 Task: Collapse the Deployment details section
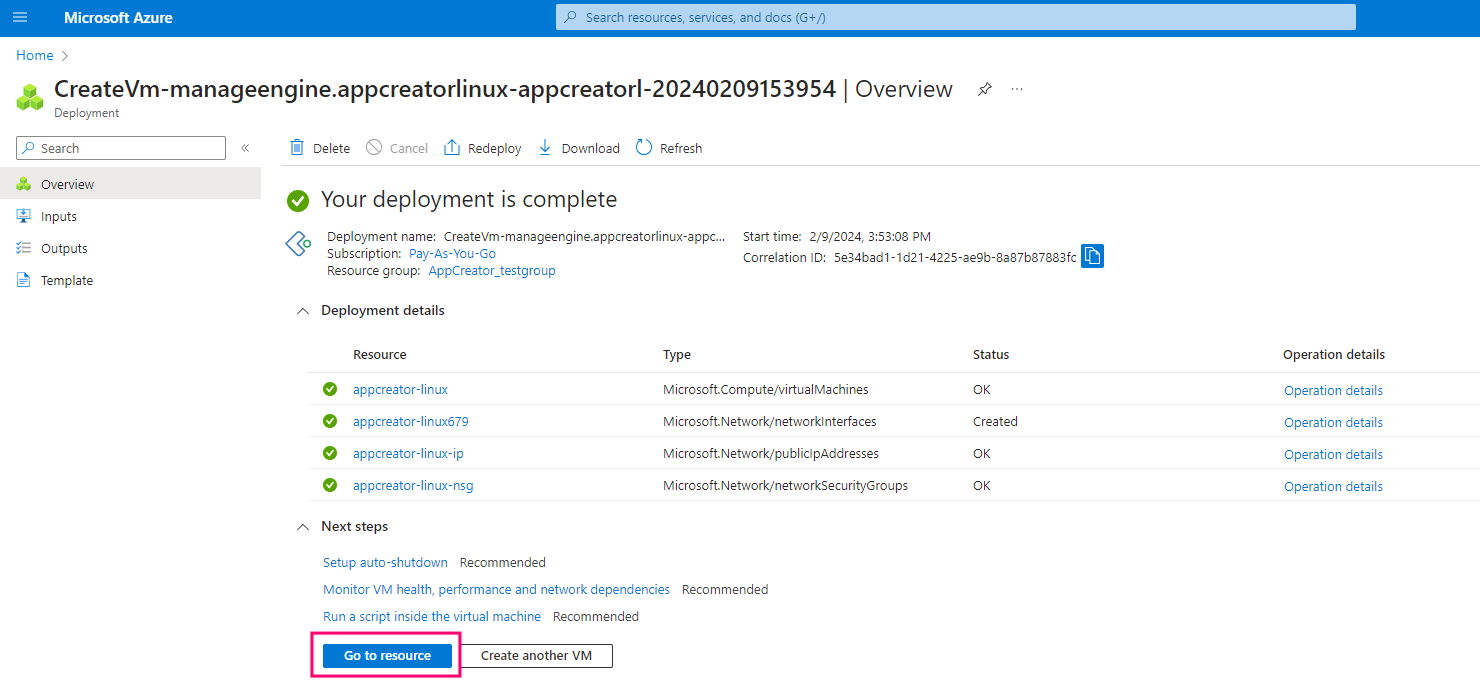click(303, 311)
